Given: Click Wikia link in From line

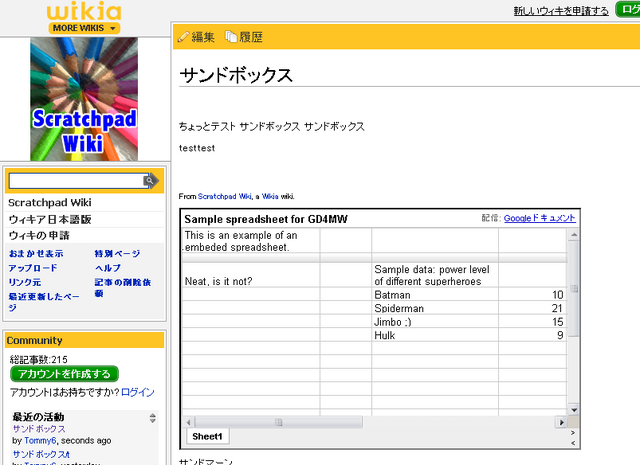Looking at the screenshot, I should pos(270,196).
